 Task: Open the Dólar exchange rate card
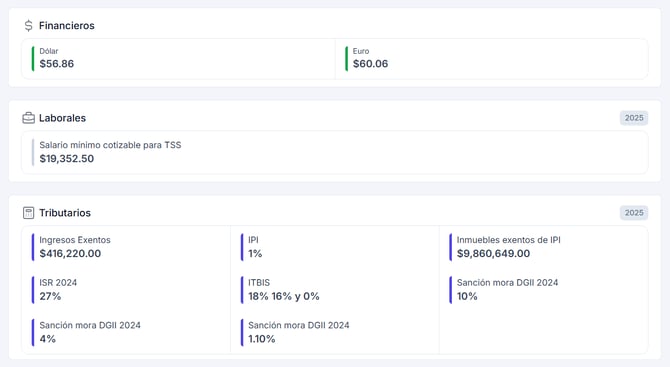(179, 59)
